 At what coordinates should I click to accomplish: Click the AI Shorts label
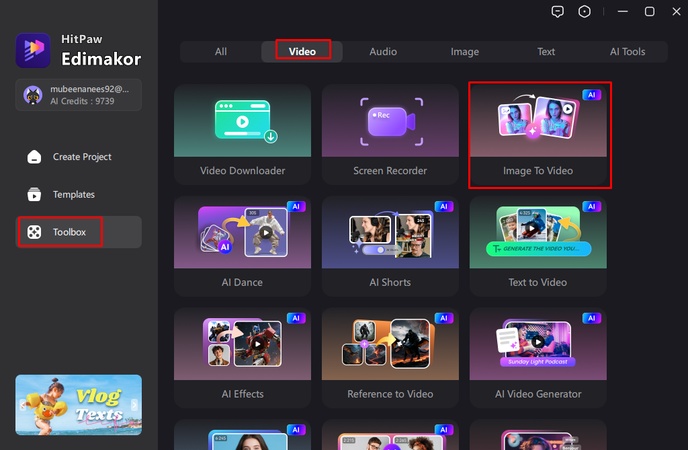(x=390, y=282)
